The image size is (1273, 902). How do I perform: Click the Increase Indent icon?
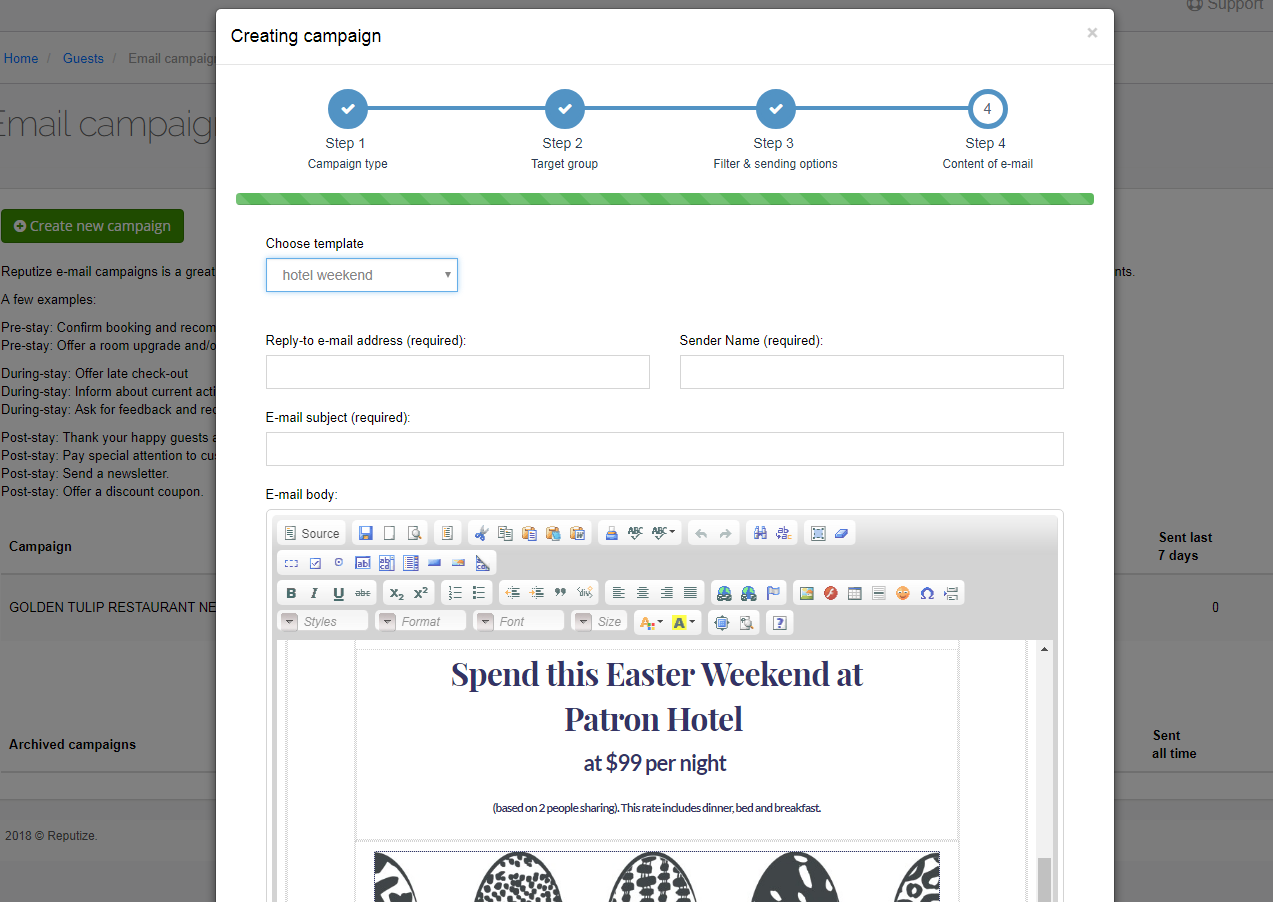pos(537,593)
